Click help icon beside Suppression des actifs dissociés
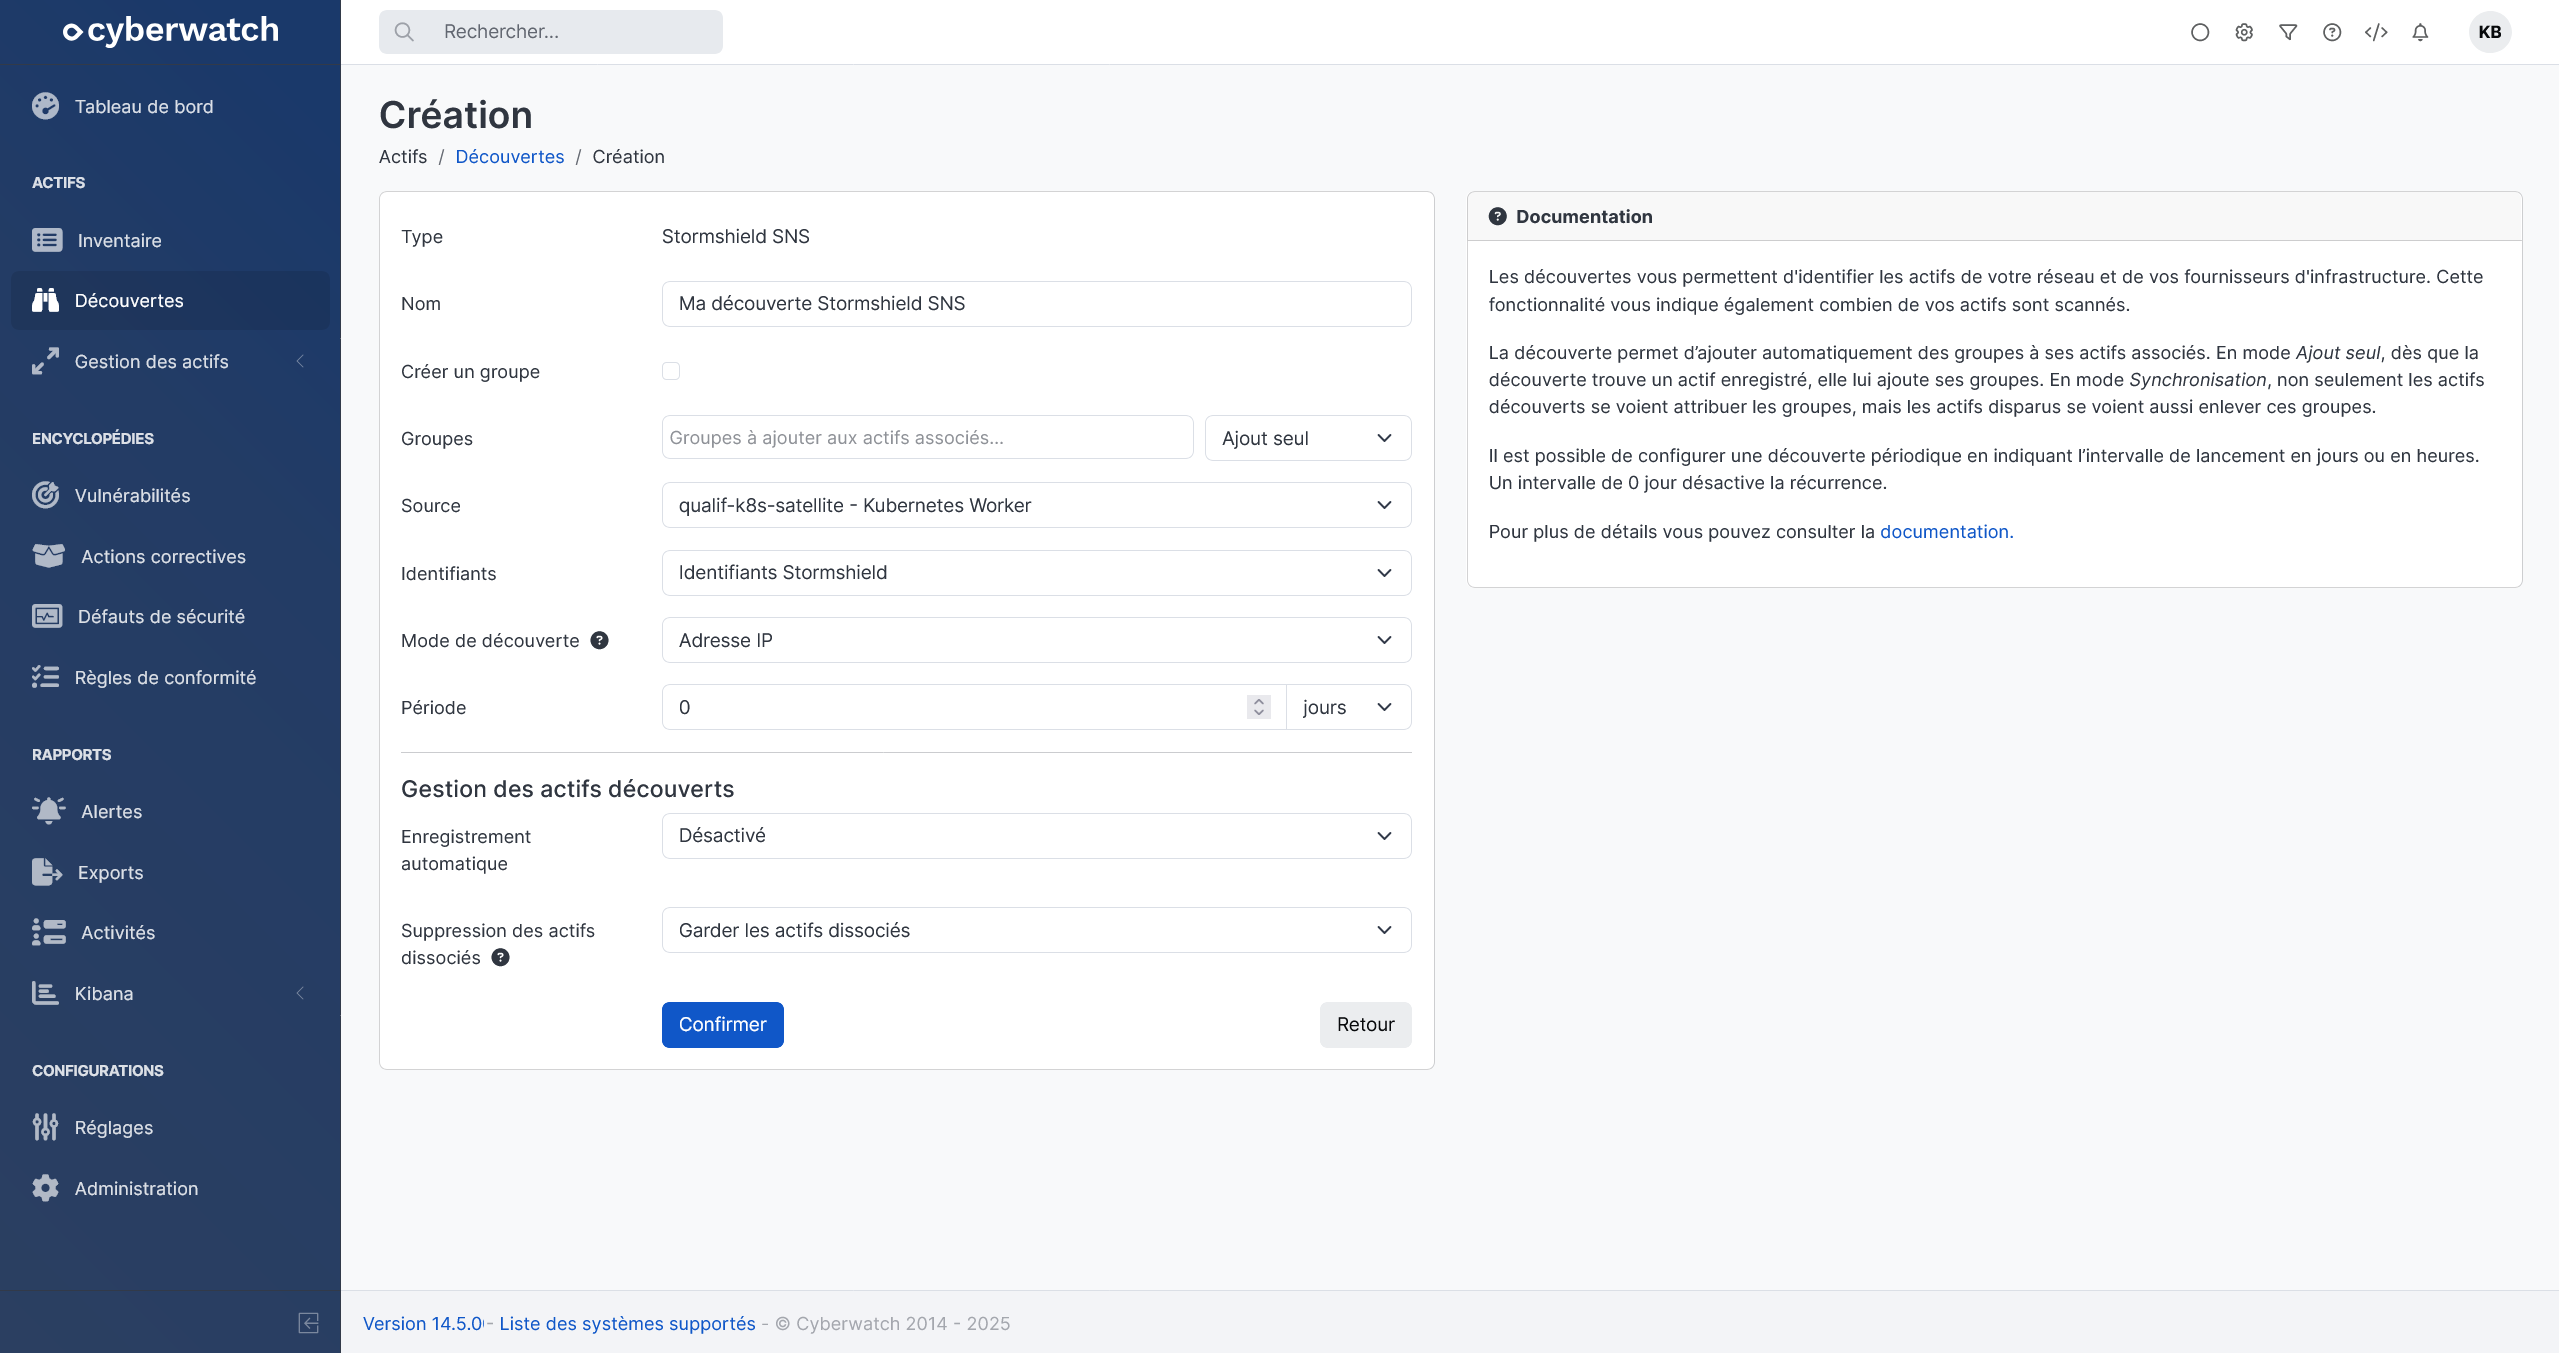2560x1353 pixels. pos(500,957)
